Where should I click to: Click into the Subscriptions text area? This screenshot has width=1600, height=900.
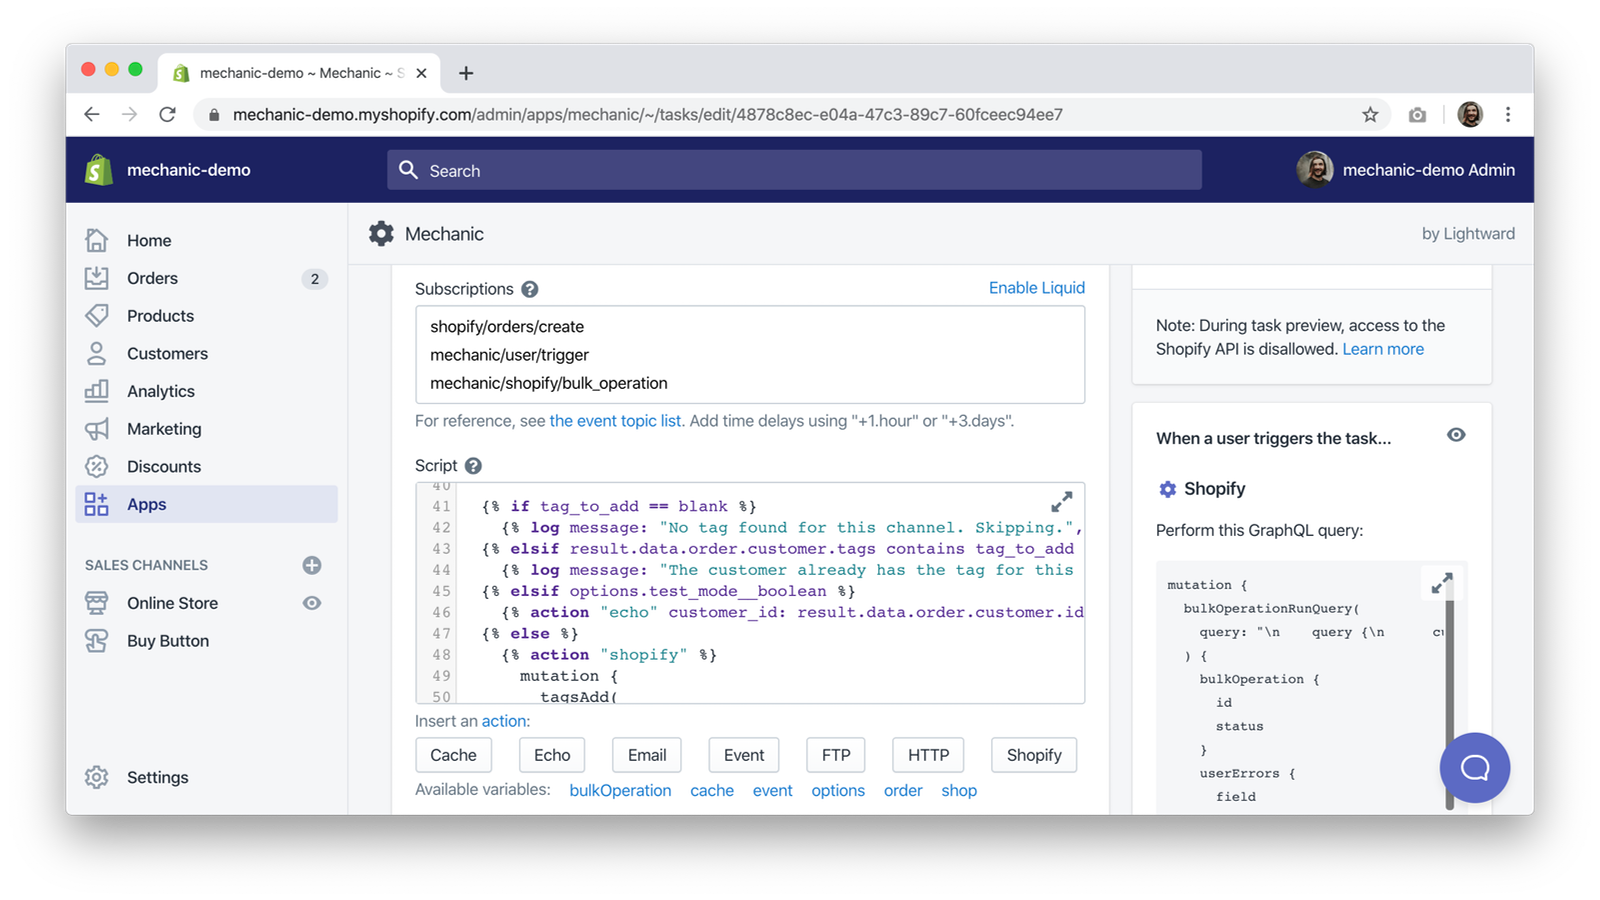point(750,355)
